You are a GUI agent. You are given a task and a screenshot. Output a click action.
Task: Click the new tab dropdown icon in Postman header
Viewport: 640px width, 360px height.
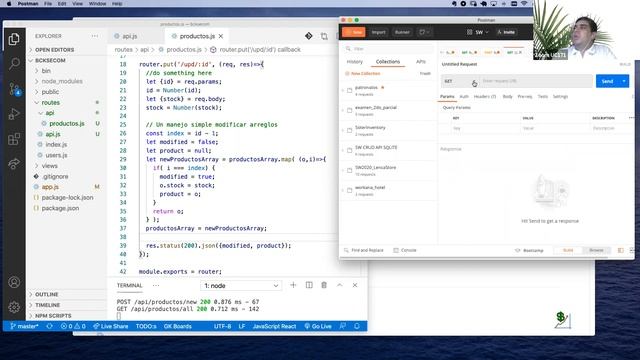[424, 32]
